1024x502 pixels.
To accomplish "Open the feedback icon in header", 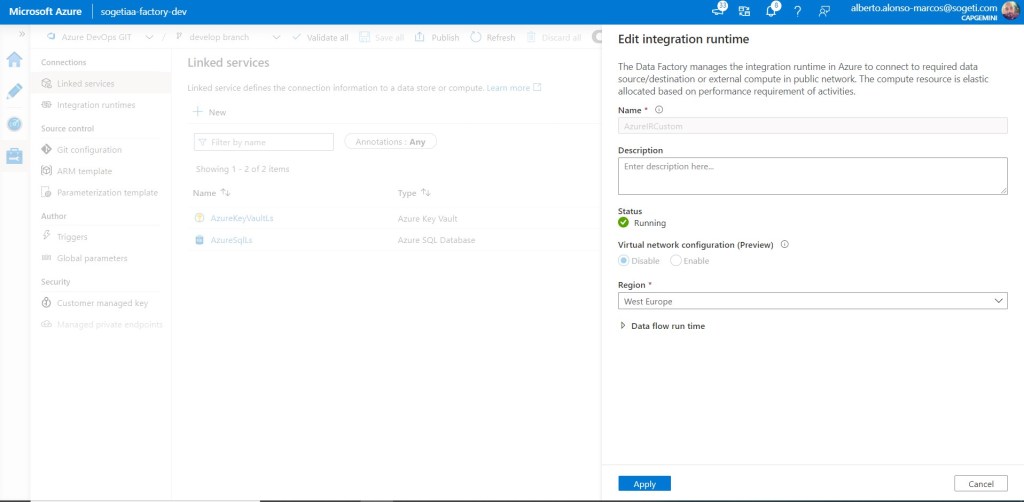I will click(824, 11).
